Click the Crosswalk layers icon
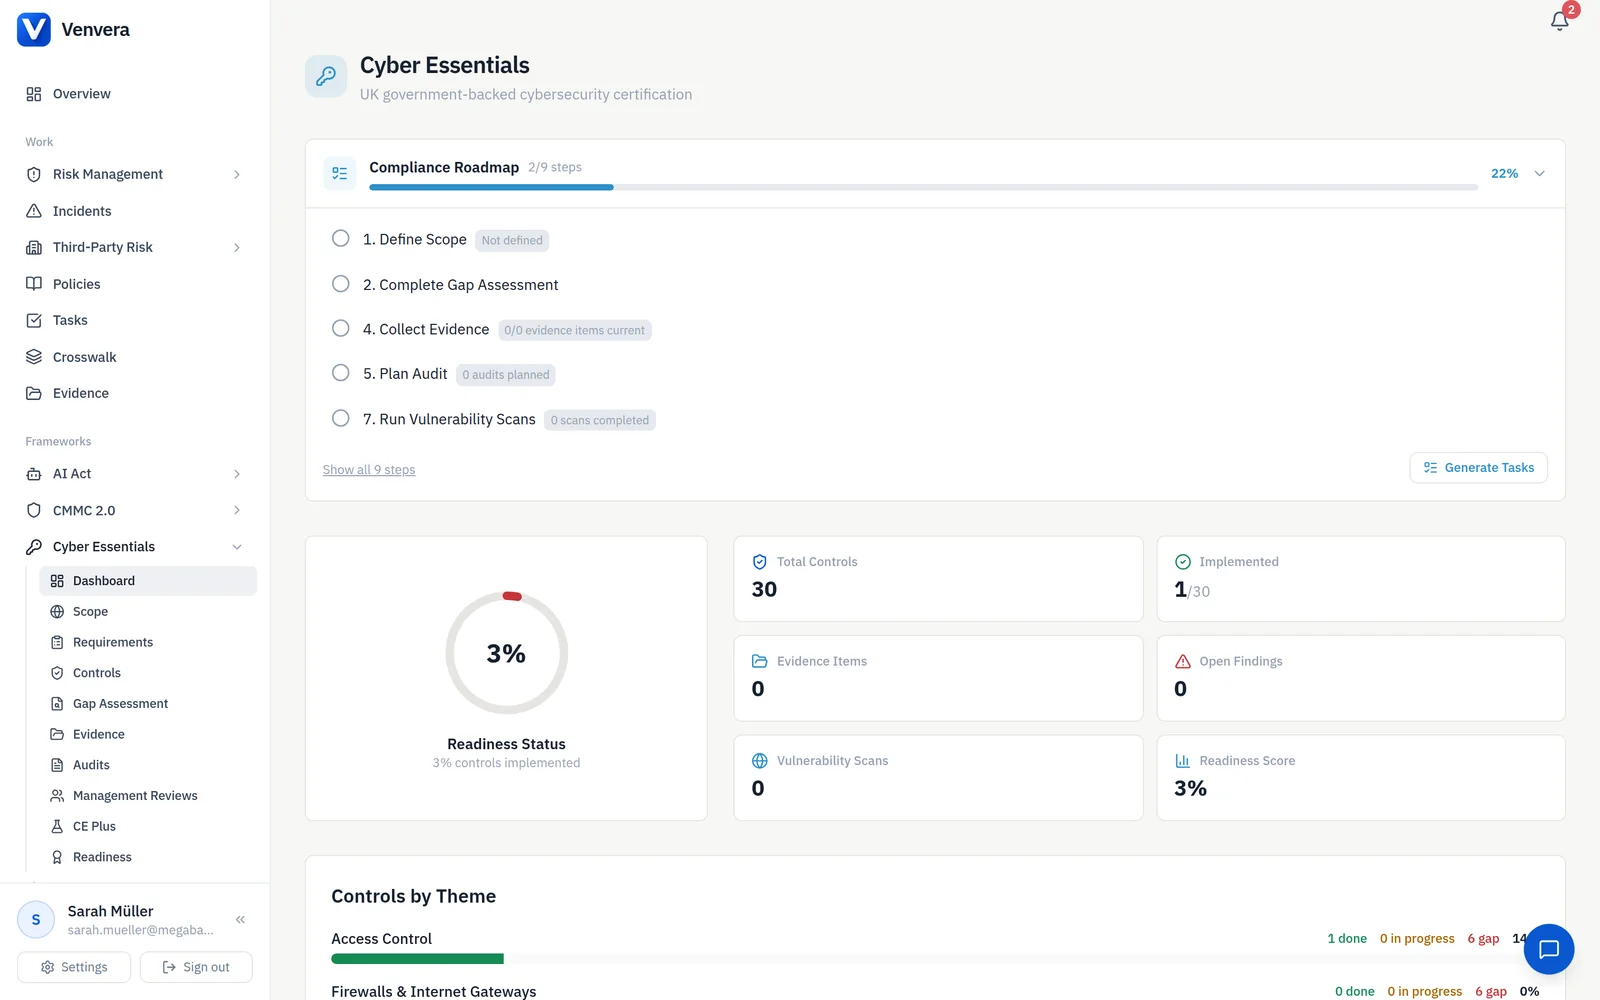This screenshot has height=1000, width=1600. pyautogui.click(x=34, y=357)
